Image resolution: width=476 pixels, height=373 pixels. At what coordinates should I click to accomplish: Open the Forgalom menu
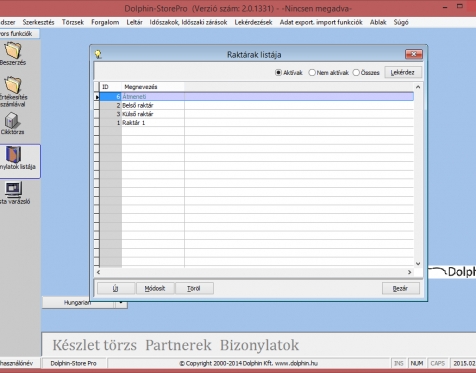[105, 22]
